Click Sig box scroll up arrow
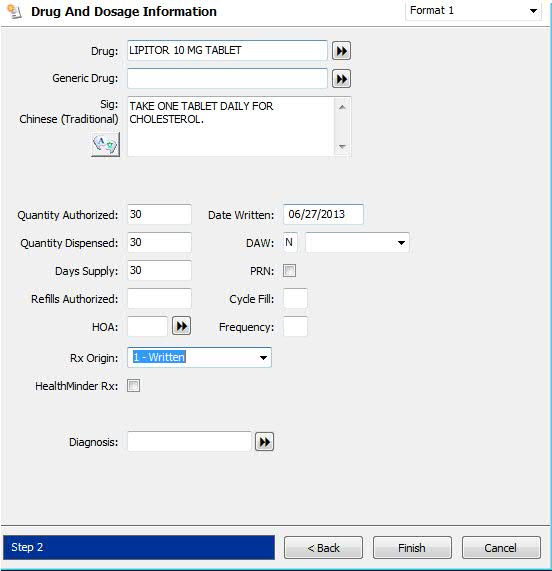Image resolution: width=552 pixels, height=571 pixels. click(x=342, y=107)
